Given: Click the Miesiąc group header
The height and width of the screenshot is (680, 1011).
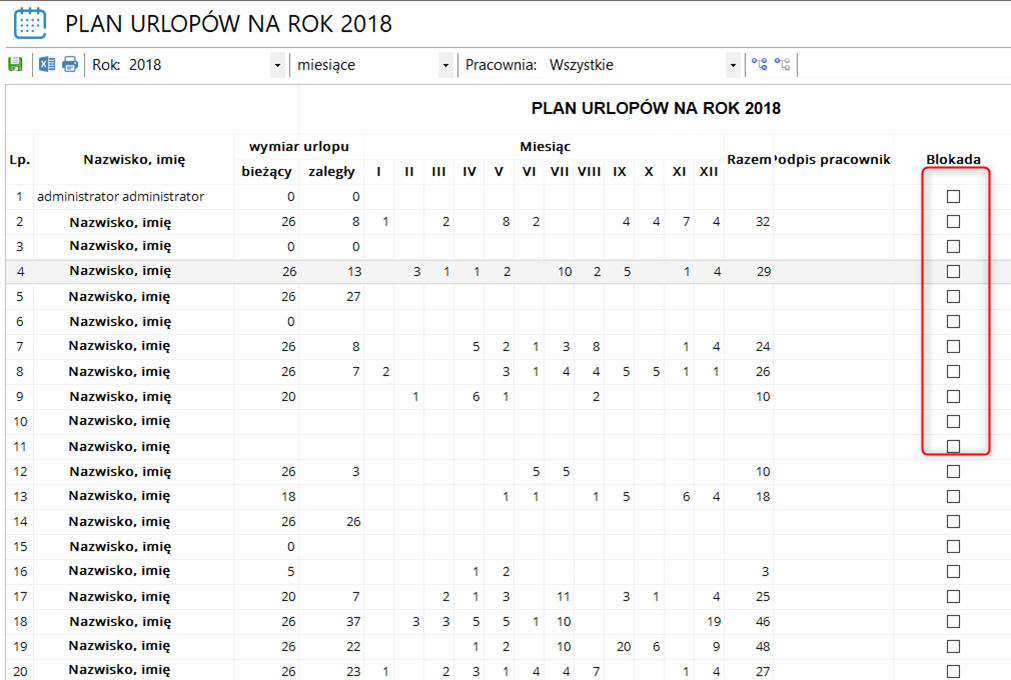Looking at the screenshot, I should click(x=545, y=146).
